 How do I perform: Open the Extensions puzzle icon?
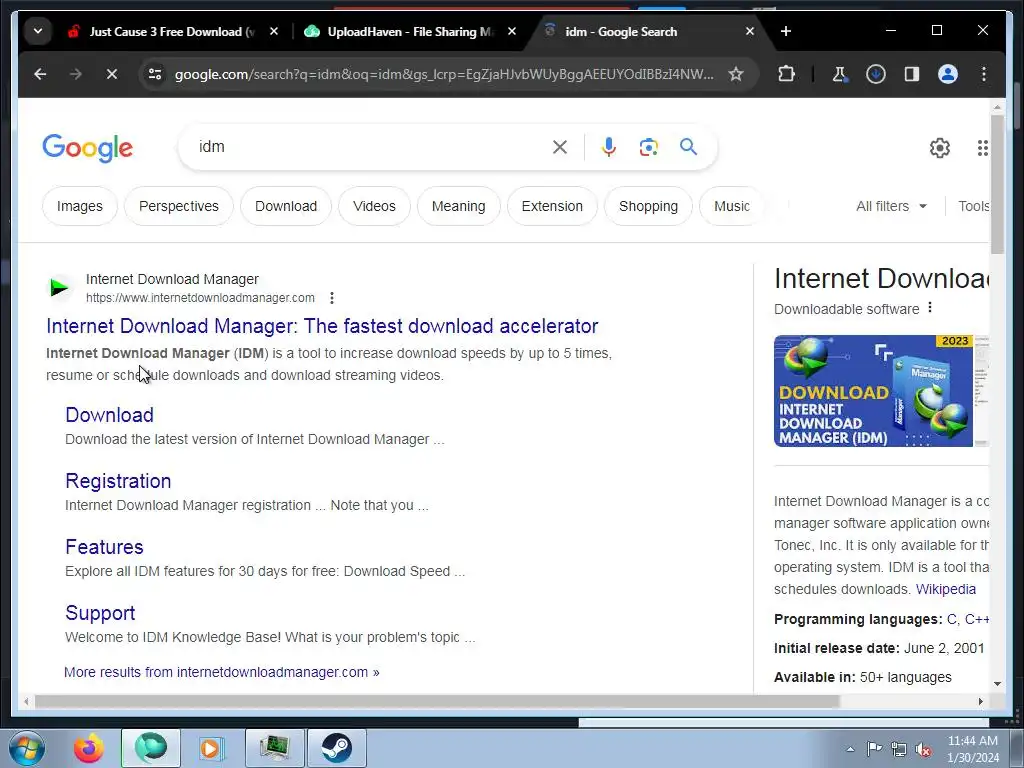pyautogui.click(x=787, y=74)
